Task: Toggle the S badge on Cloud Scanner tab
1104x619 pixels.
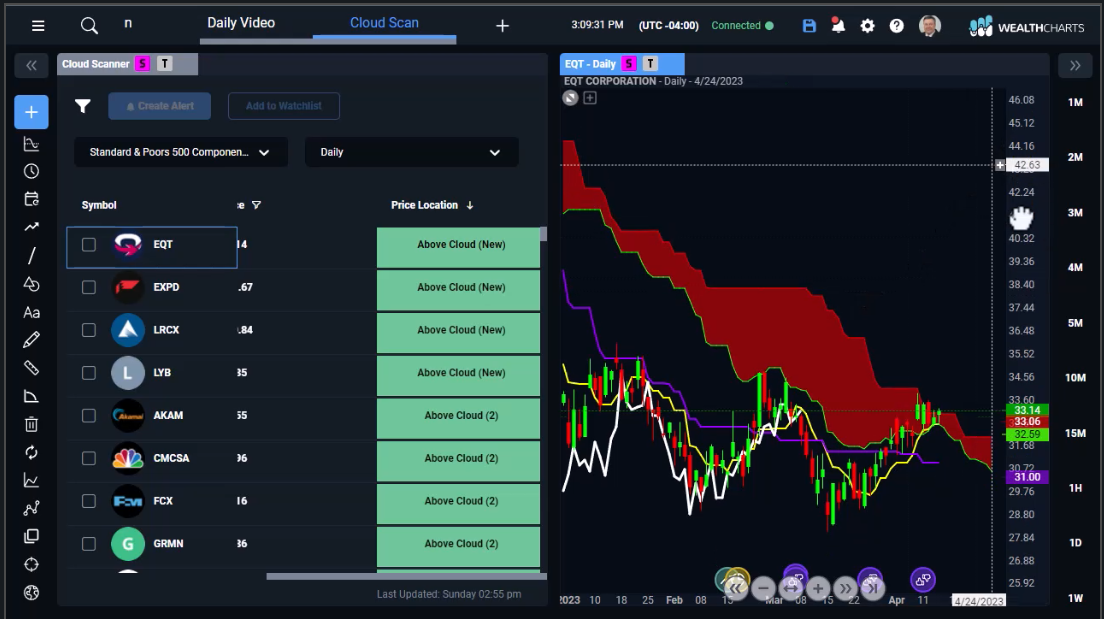Action: coord(143,64)
